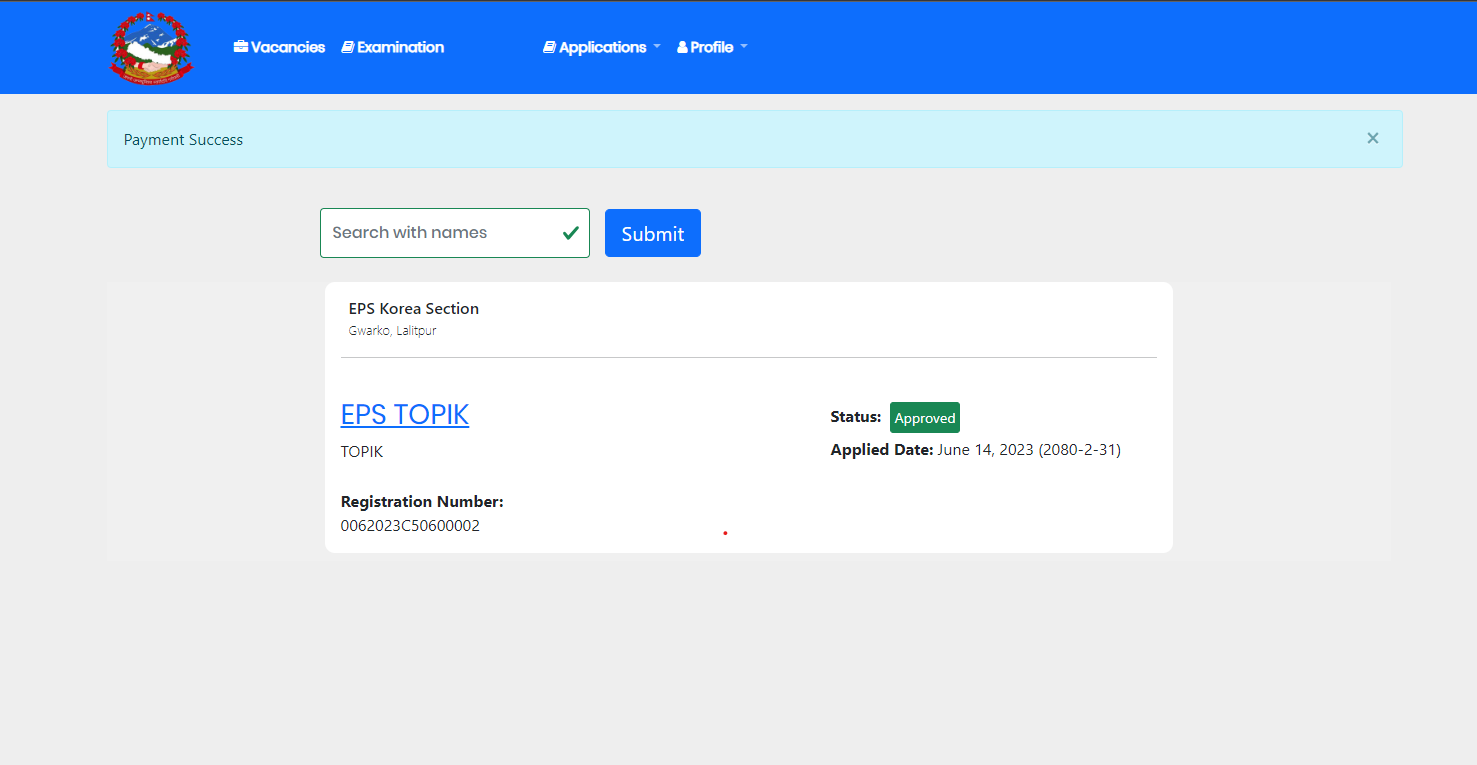Click the green Approved status badge
Viewport: 1477px width, 765px height.
(924, 418)
